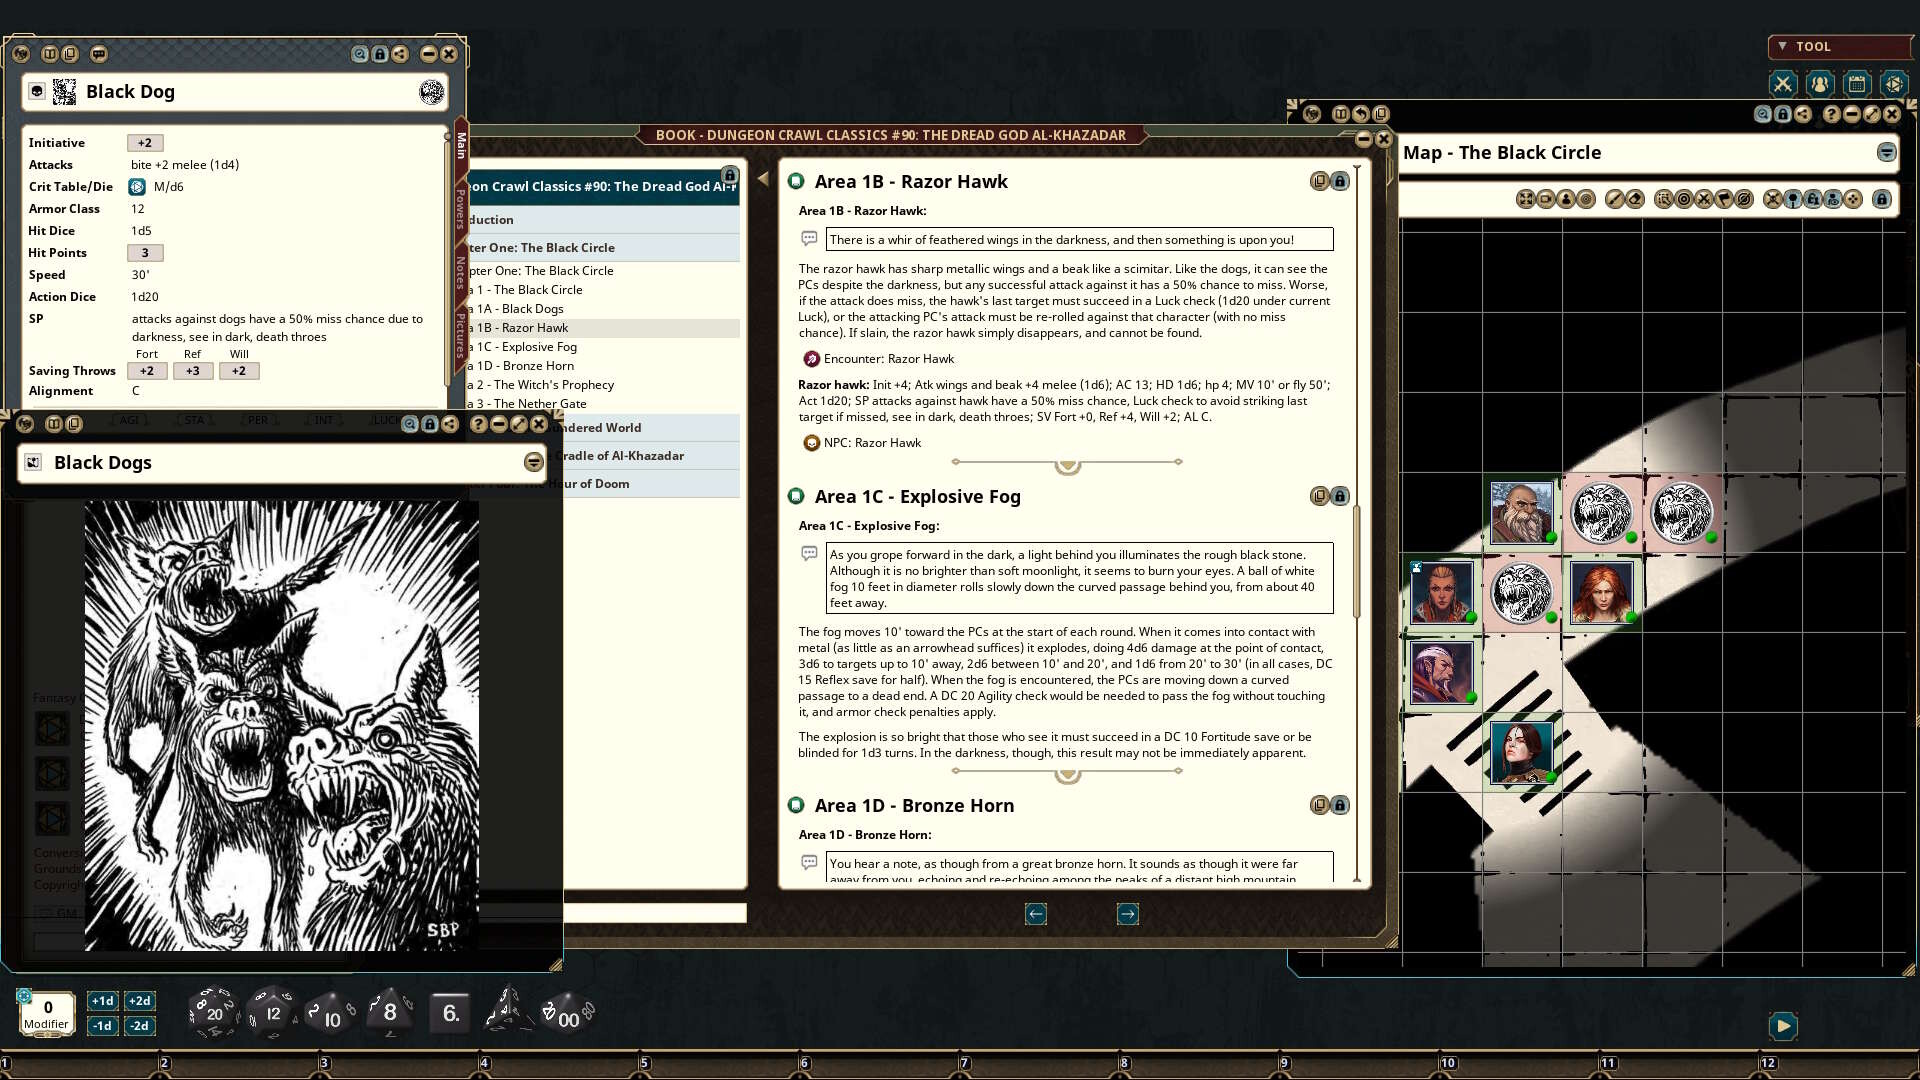Click fit-to-window icon in map toolbar
The width and height of the screenshot is (1920, 1080).
point(1526,199)
